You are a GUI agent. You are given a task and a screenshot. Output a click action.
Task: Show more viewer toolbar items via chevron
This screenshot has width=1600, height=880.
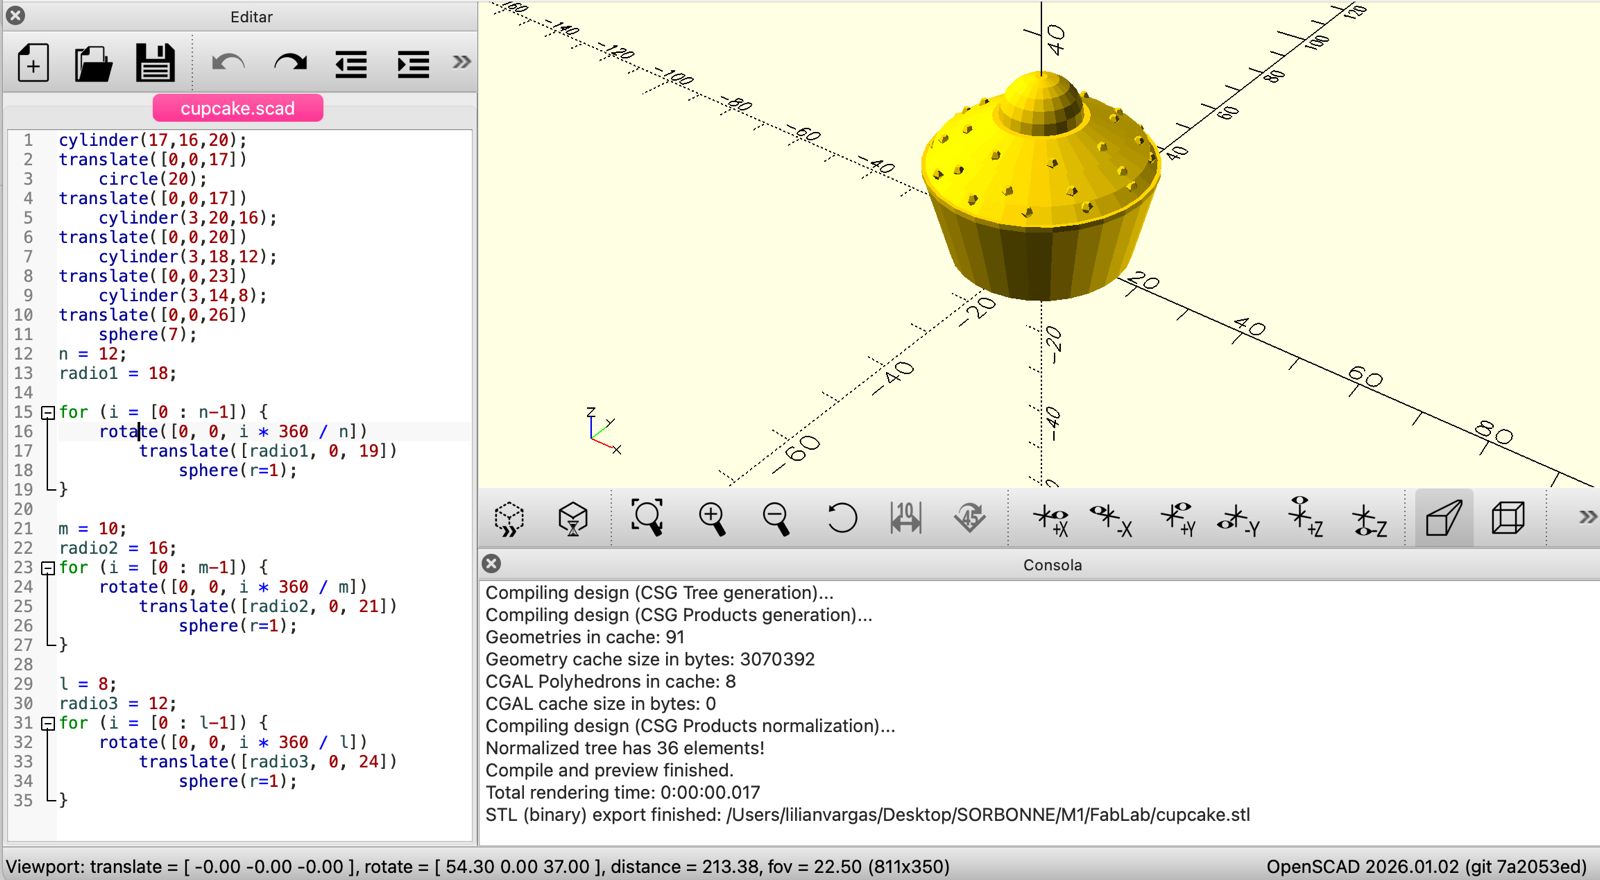pyautogui.click(x=1587, y=517)
